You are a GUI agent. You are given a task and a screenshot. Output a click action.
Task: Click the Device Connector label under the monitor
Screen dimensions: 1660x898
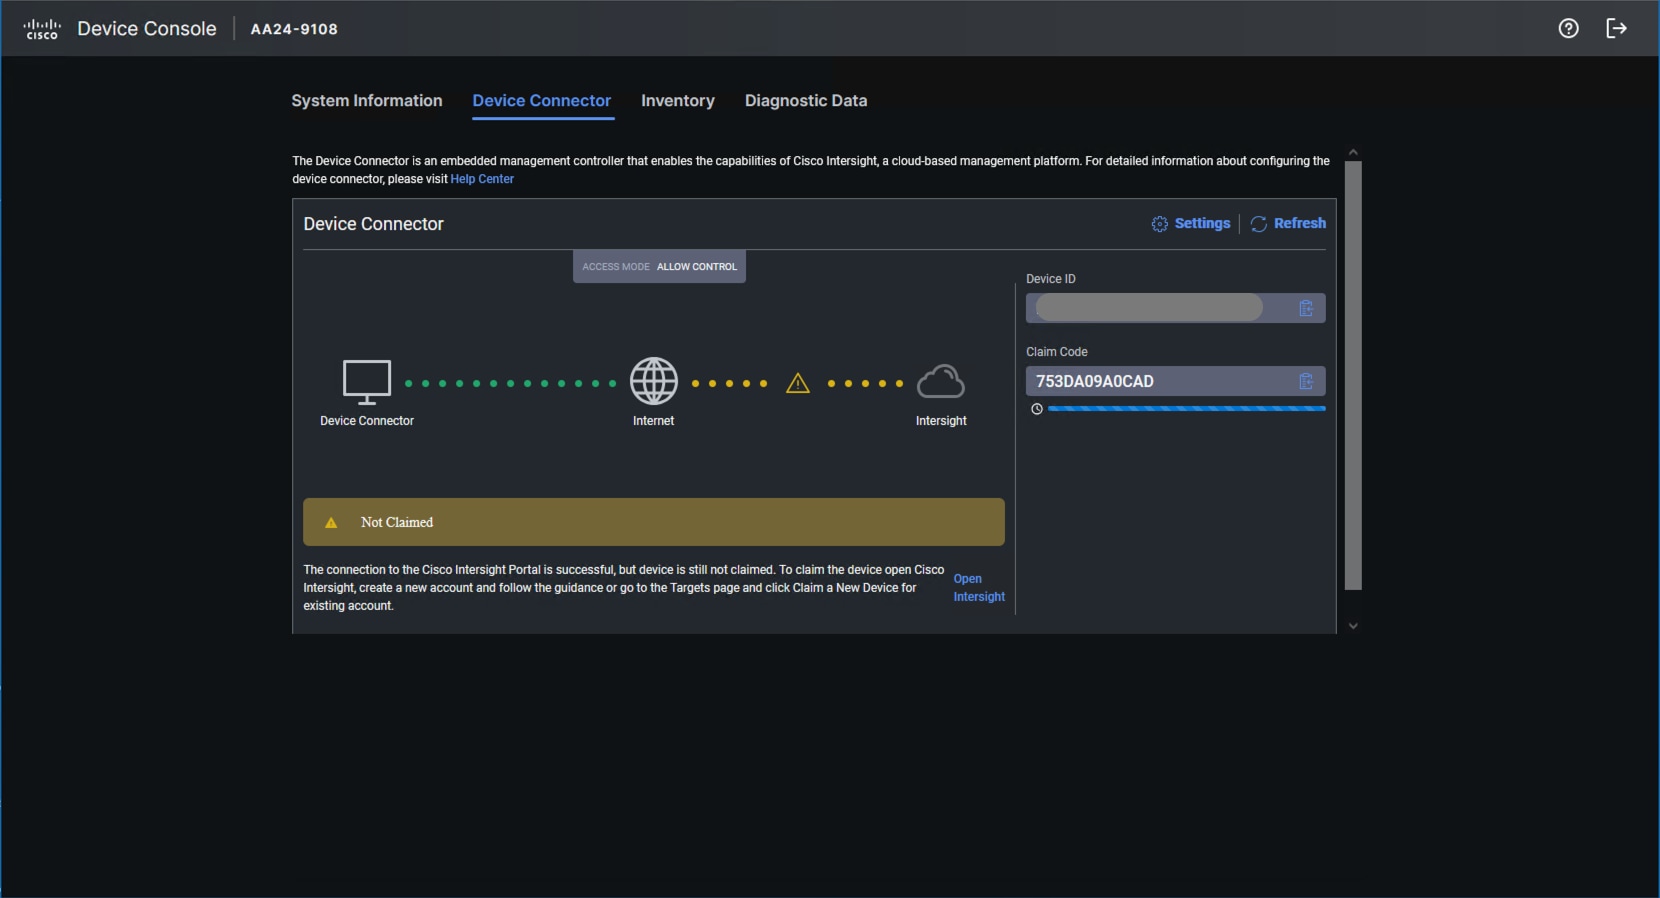[x=367, y=421]
